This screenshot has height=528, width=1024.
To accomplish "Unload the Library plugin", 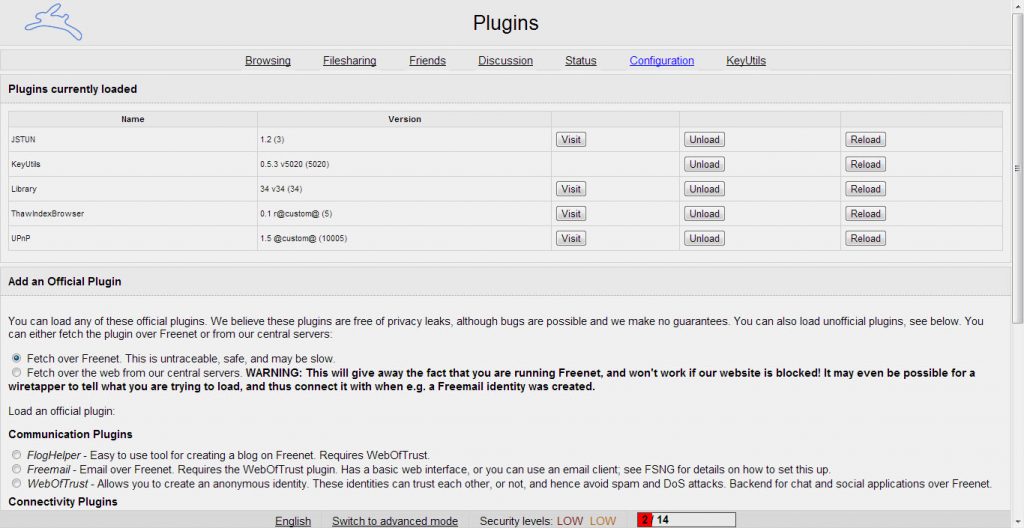I will (x=704, y=190).
